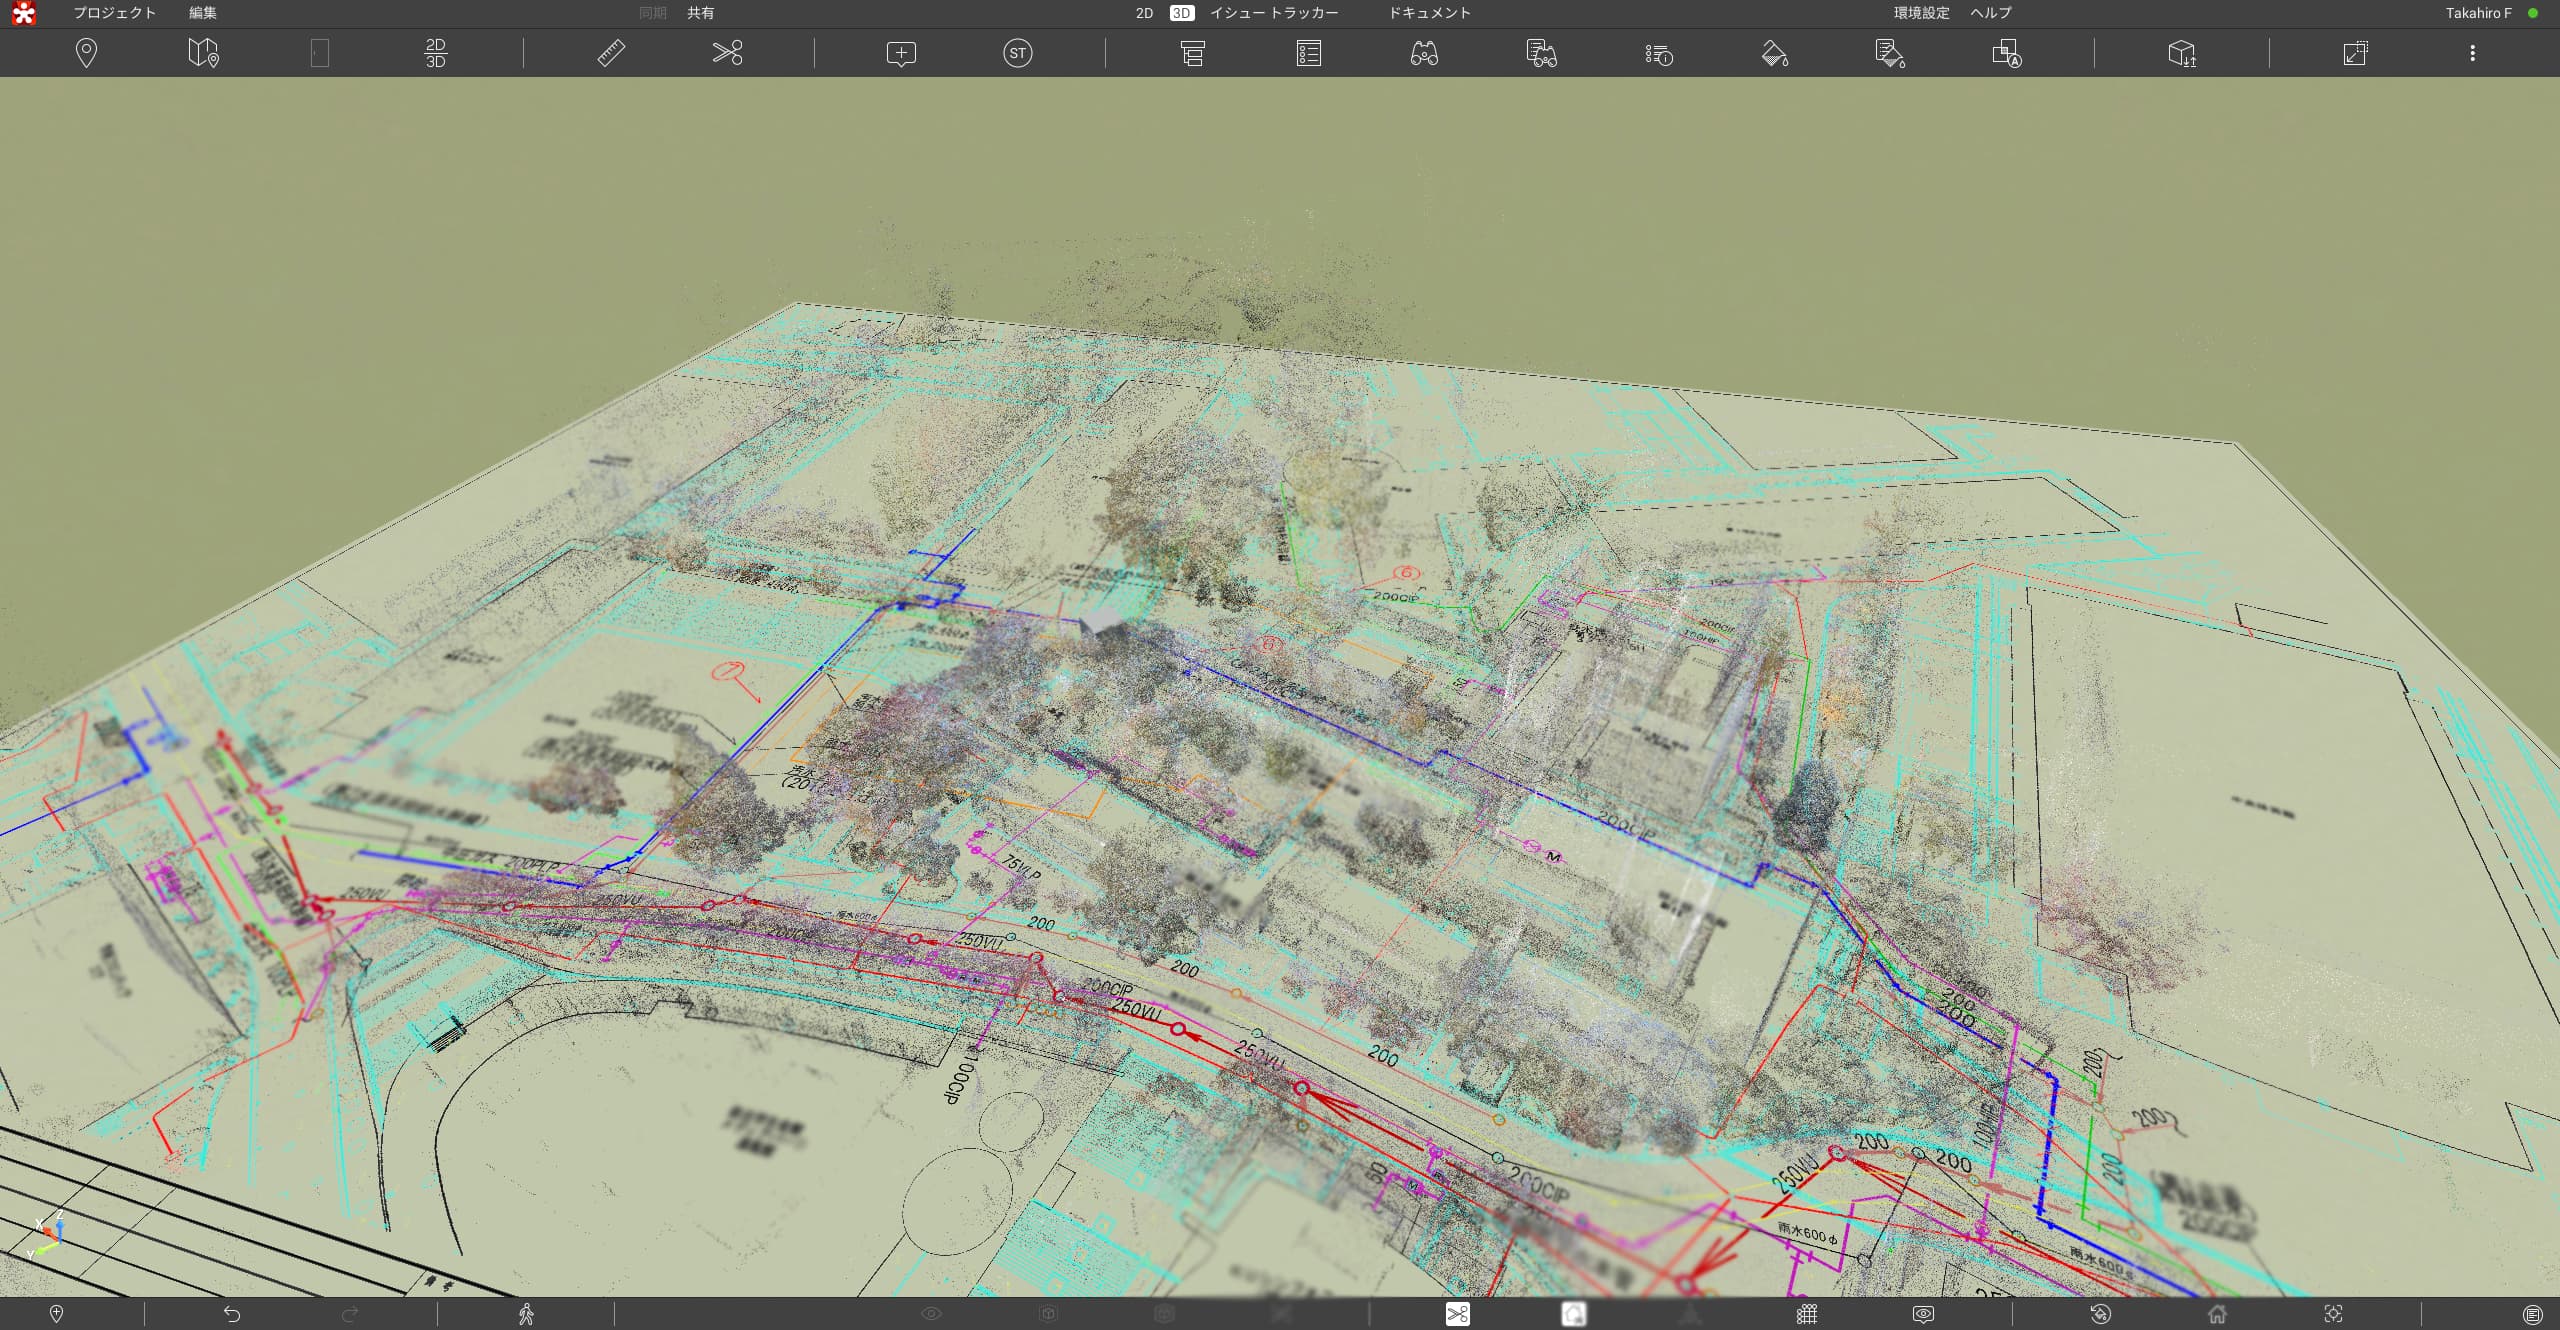
Task: Click the undo arrow in bottom bar
Action: pyautogui.click(x=232, y=1314)
